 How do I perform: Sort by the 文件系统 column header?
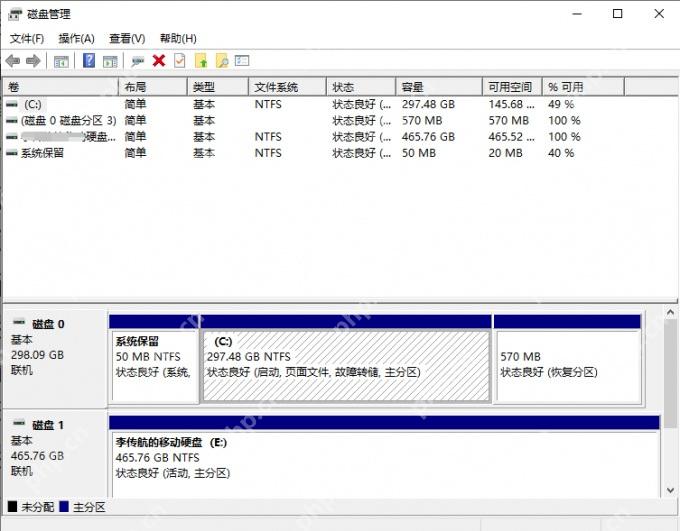[288, 87]
